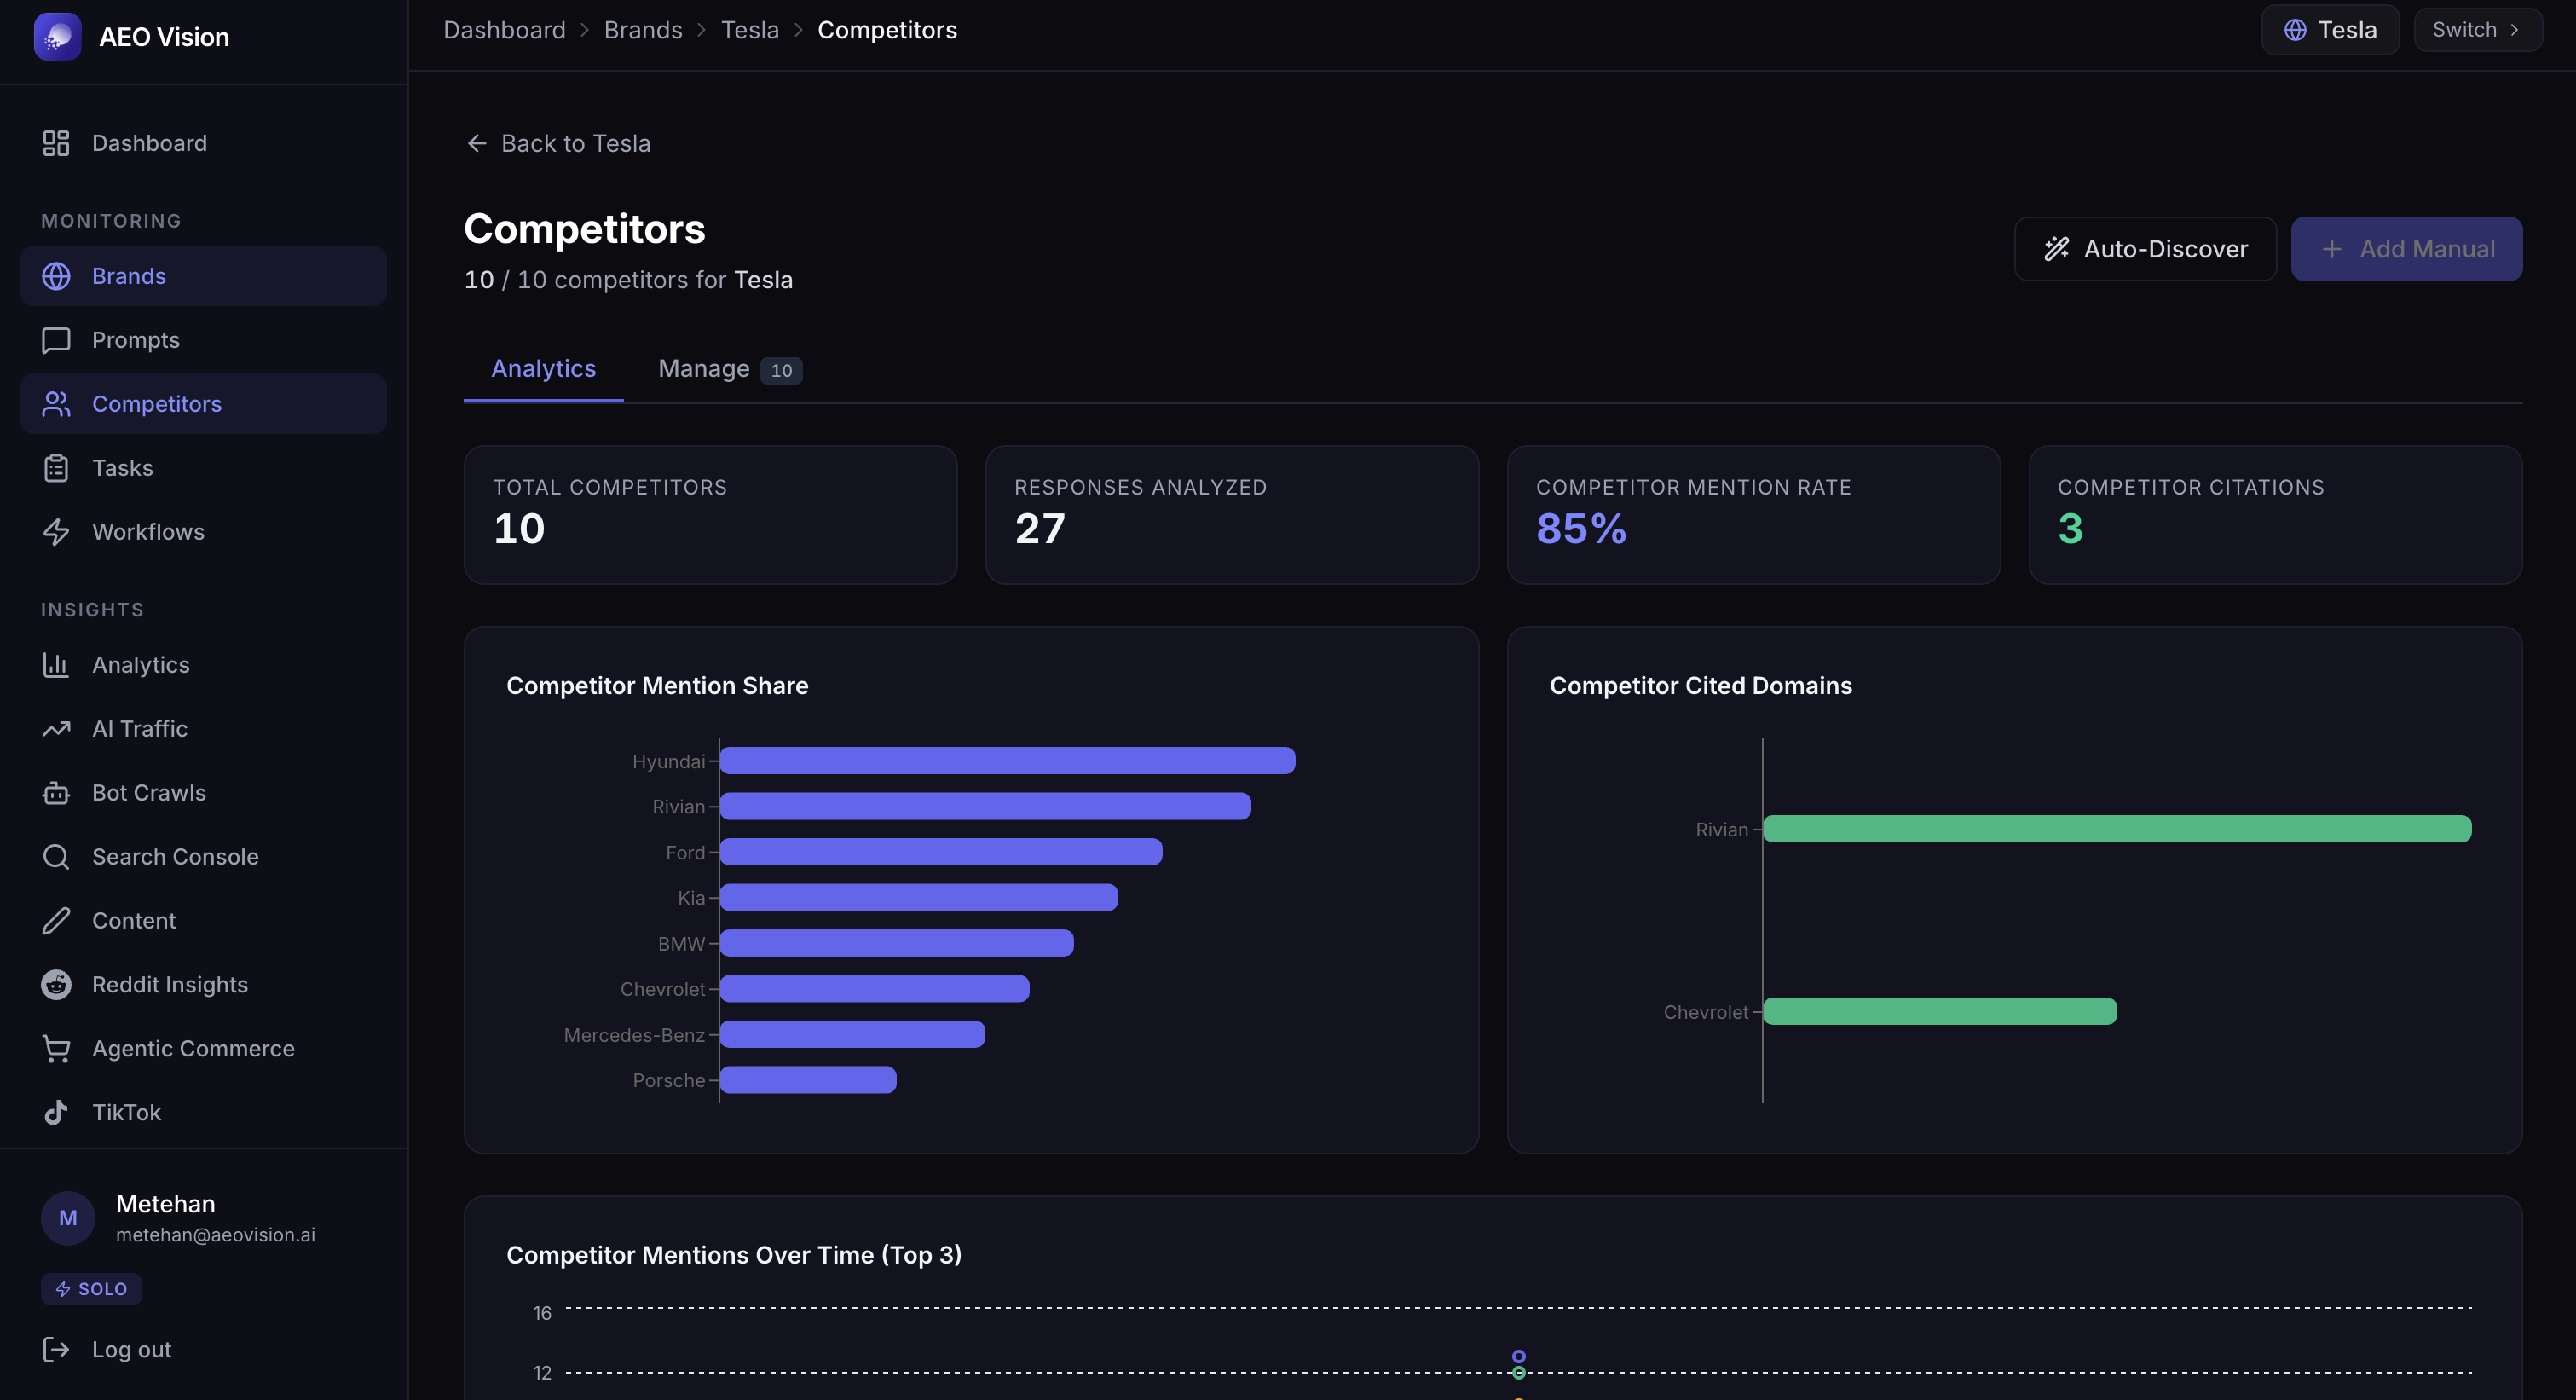Click the AEO Vision logo icon
The image size is (2576, 1400).
pyautogui.click(x=57, y=37)
